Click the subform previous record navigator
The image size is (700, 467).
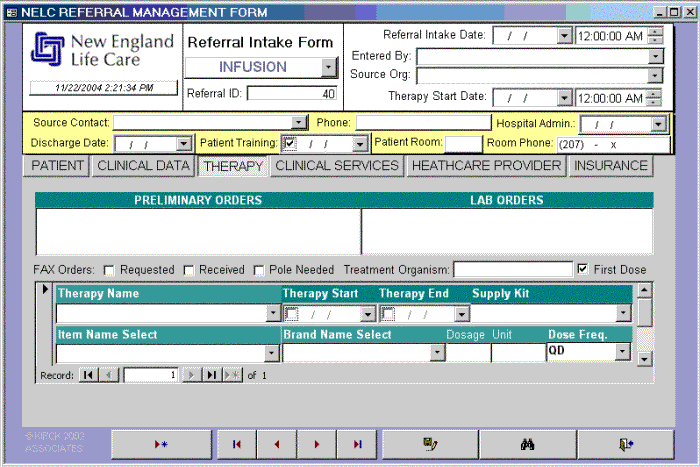(x=108, y=375)
